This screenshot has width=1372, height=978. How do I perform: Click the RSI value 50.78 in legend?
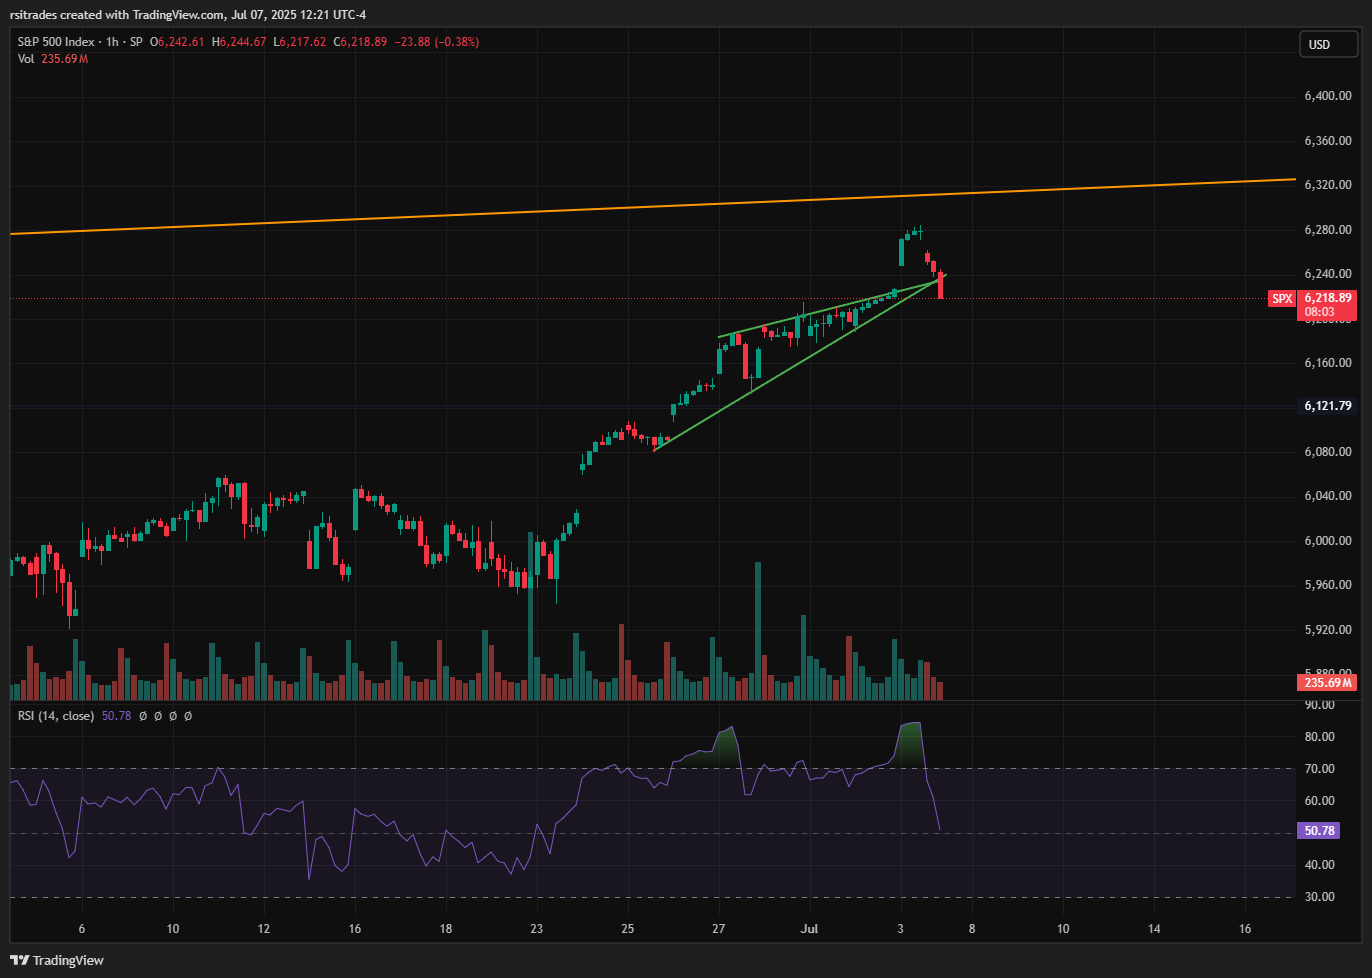tap(116, 716)
